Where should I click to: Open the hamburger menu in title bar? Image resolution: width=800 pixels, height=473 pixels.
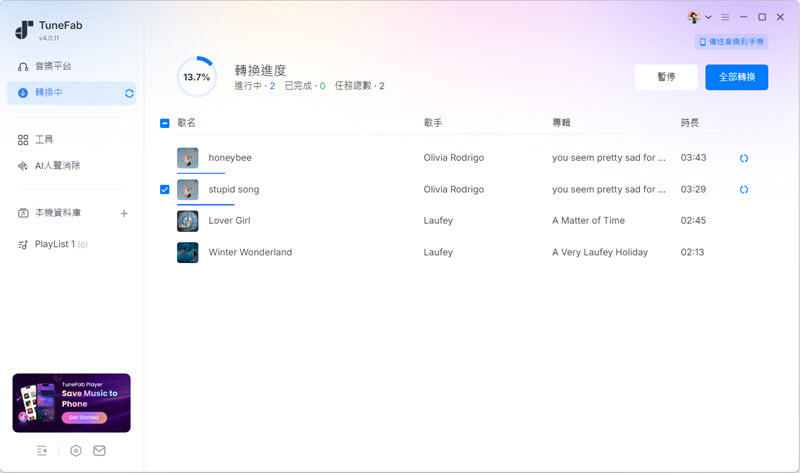[x=725, y=17]
